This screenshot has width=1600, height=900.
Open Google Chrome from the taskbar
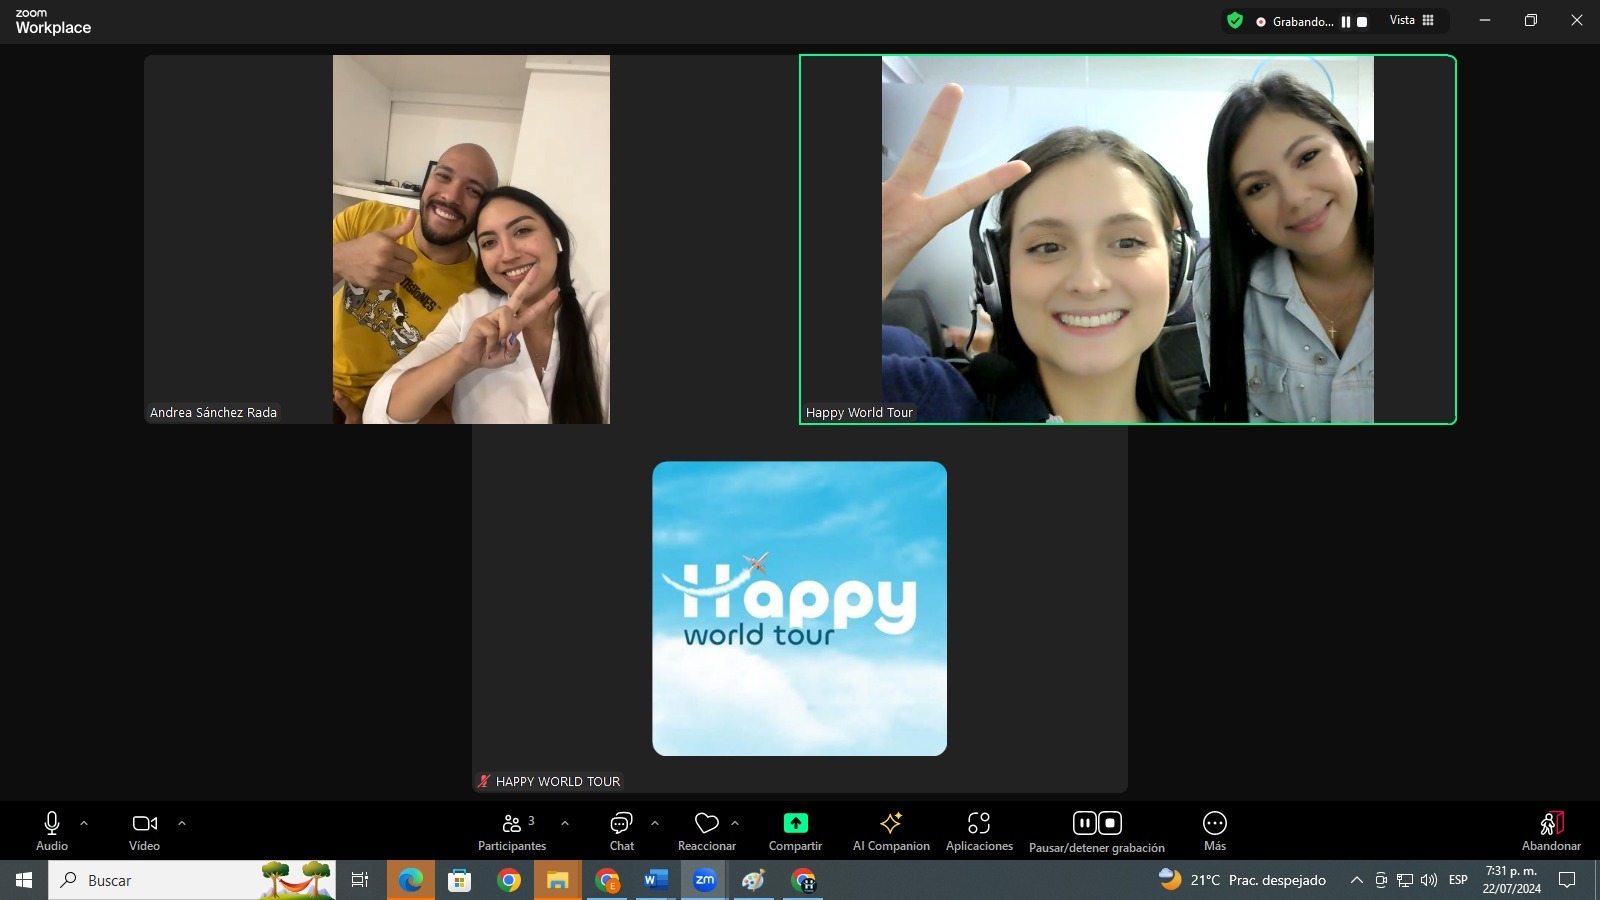[509, 880]
